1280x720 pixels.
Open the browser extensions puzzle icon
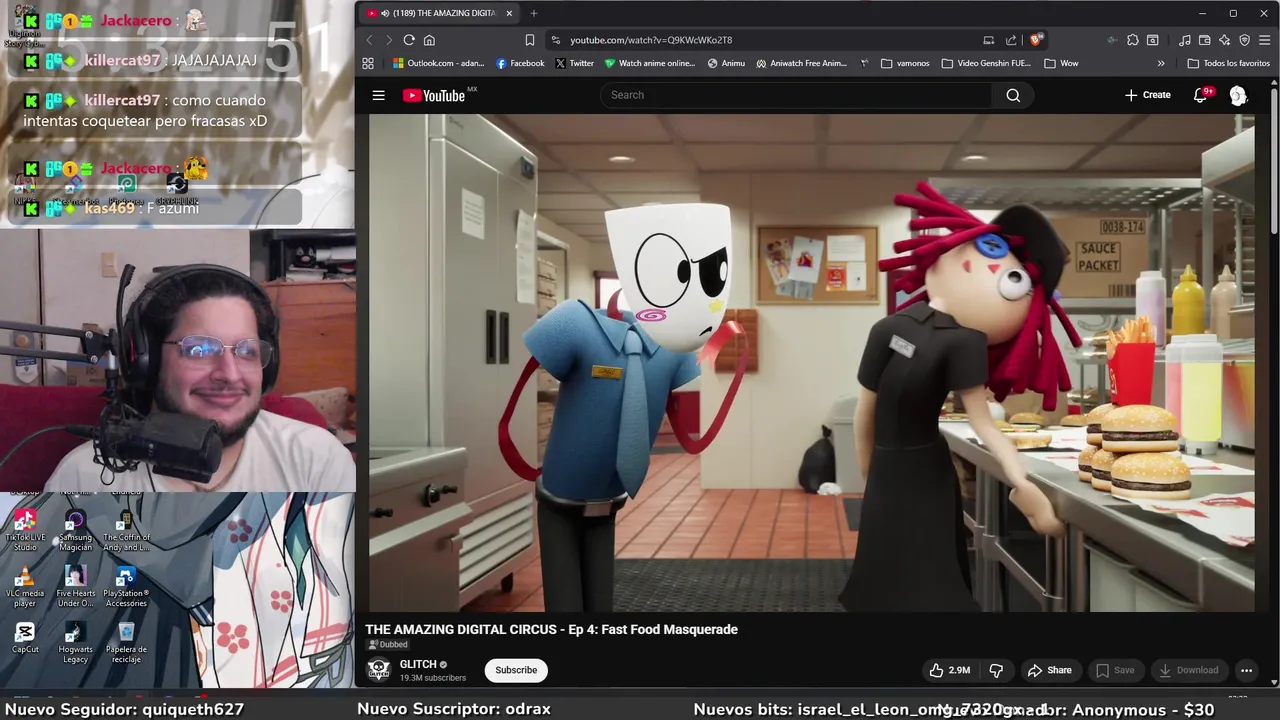pos(1132,40)
